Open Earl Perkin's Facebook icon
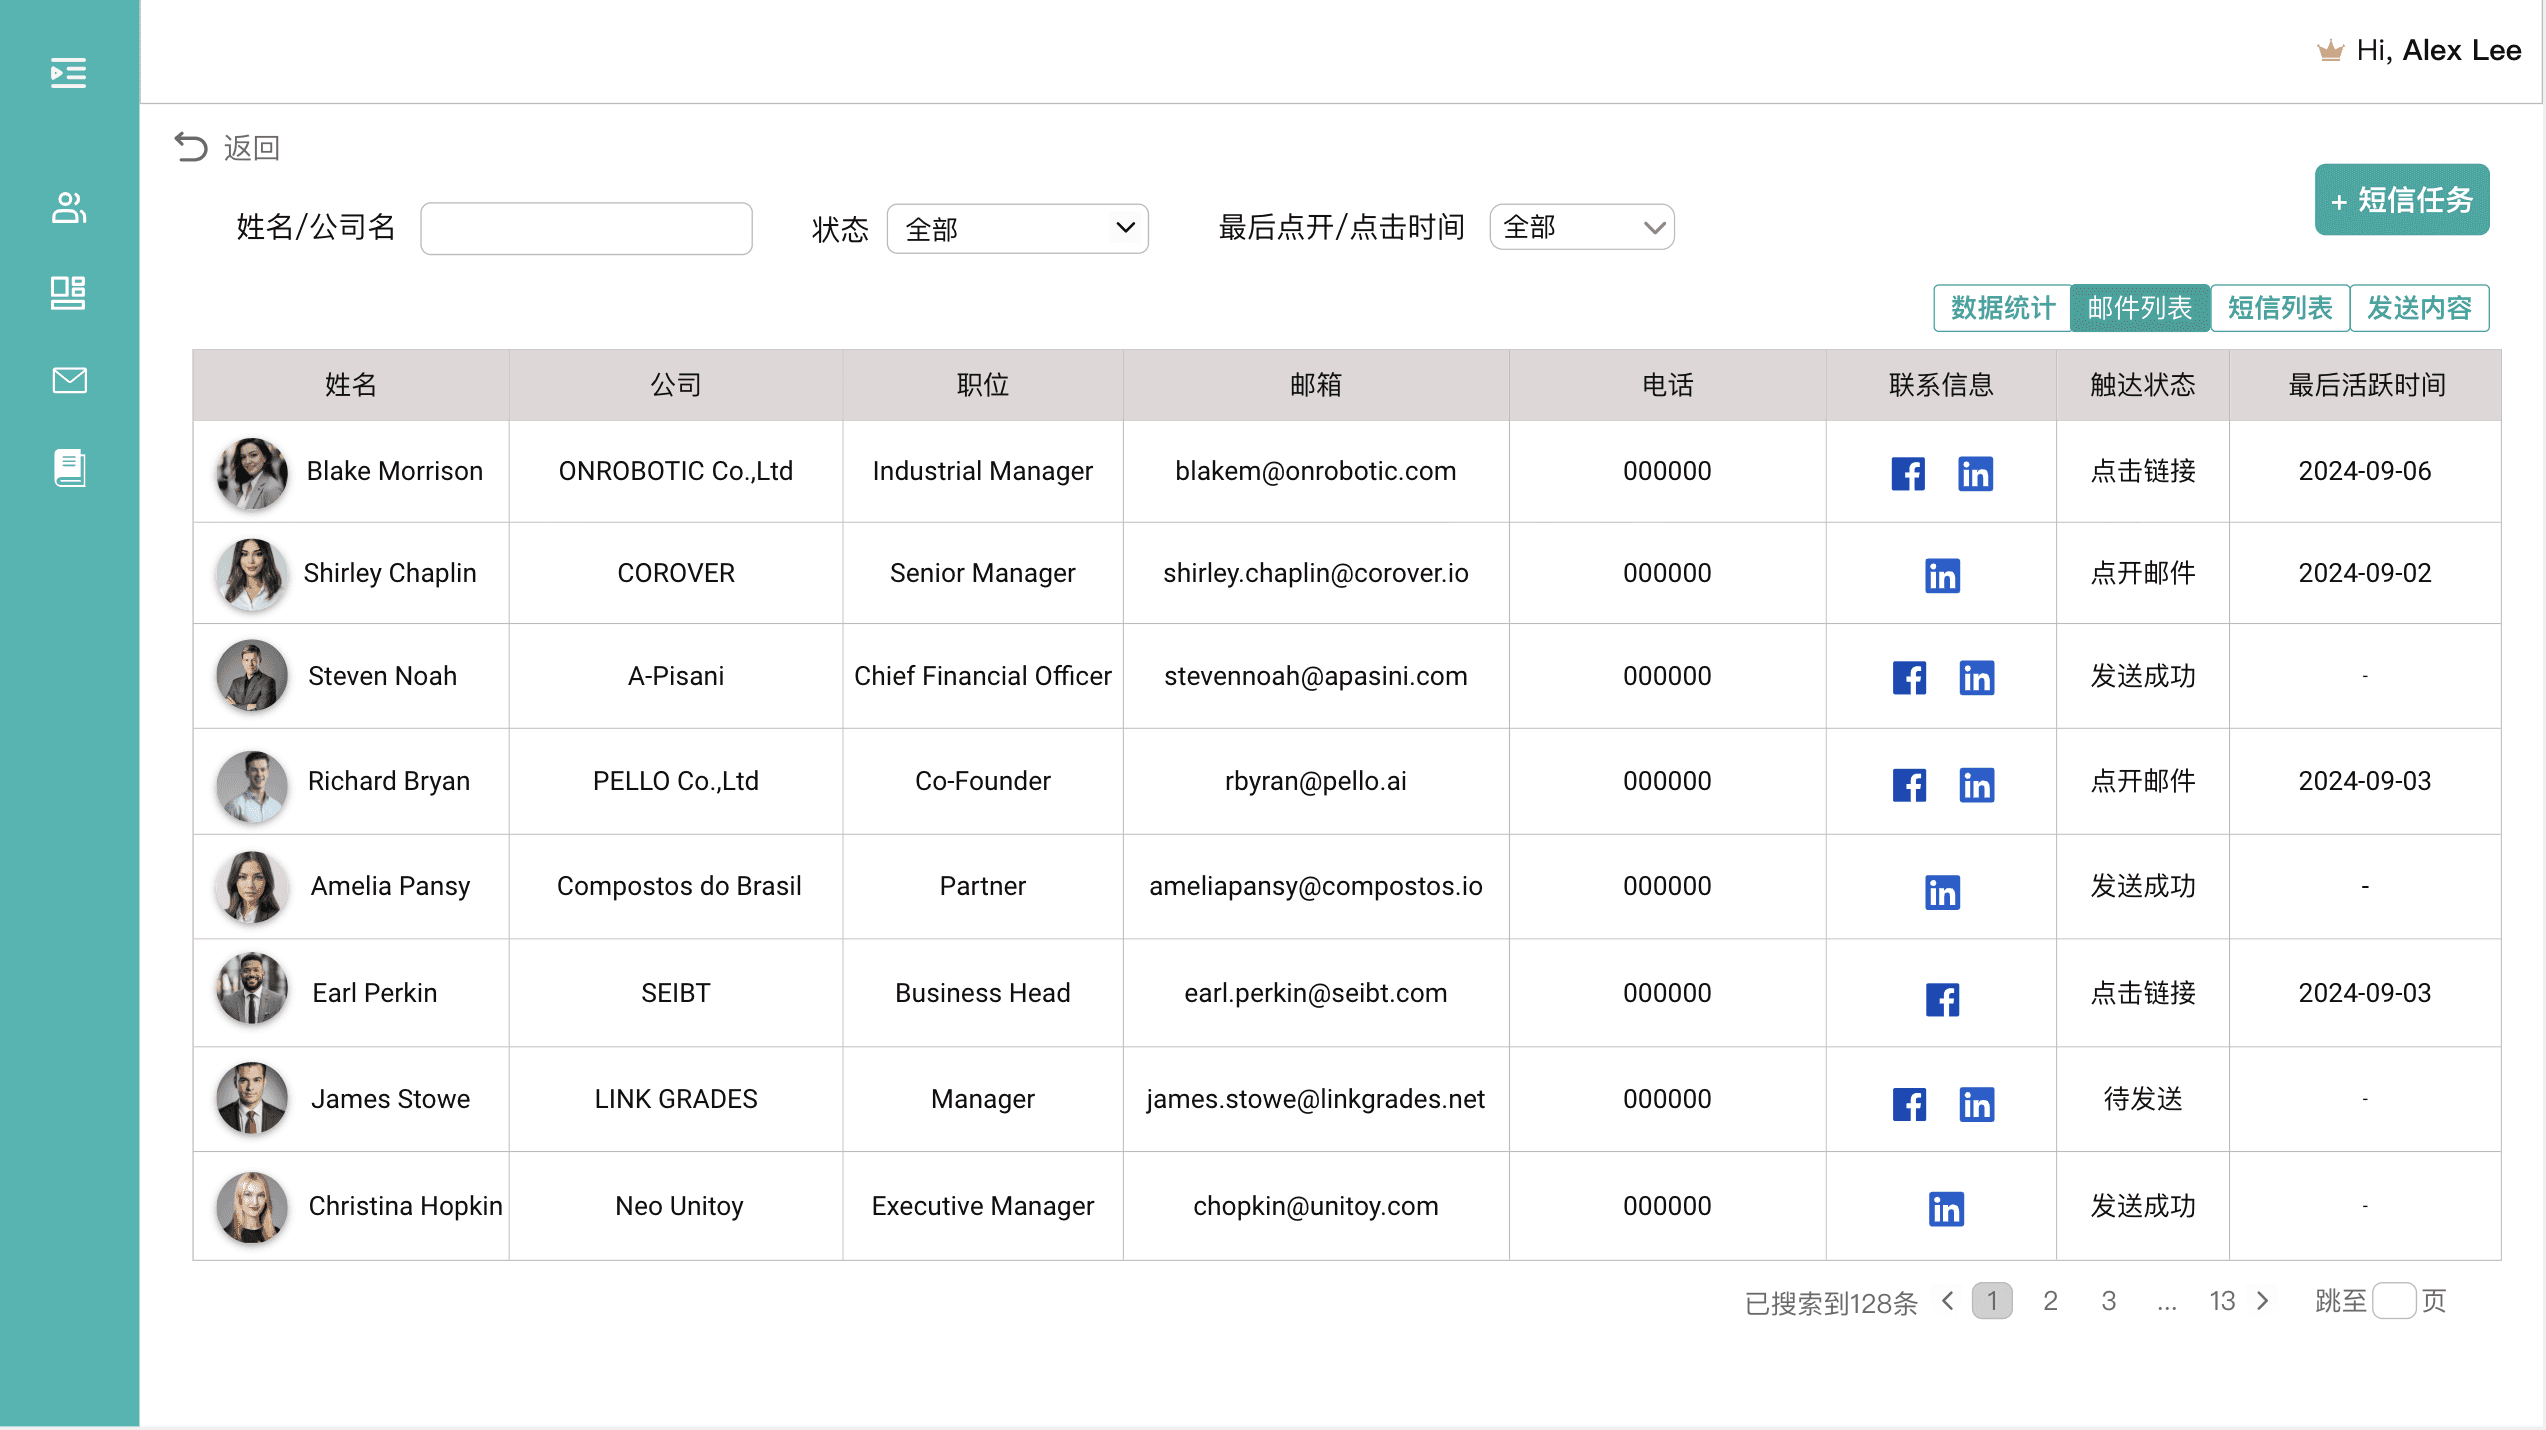This screenshot has height=1430, width=2546. 1942,999
